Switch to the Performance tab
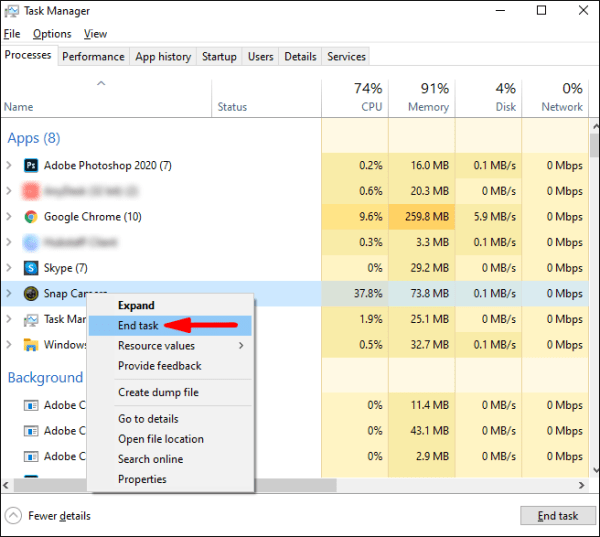Viewport: 600px width, 537px height. click(93, 57)
